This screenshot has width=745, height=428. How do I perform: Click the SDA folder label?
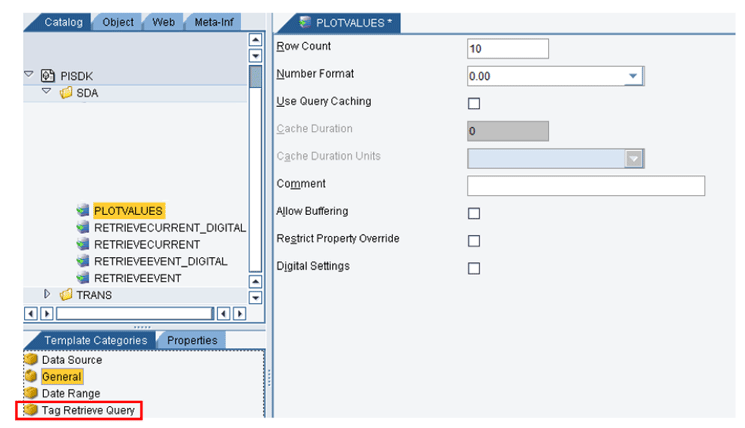click(x=87, y=93)
